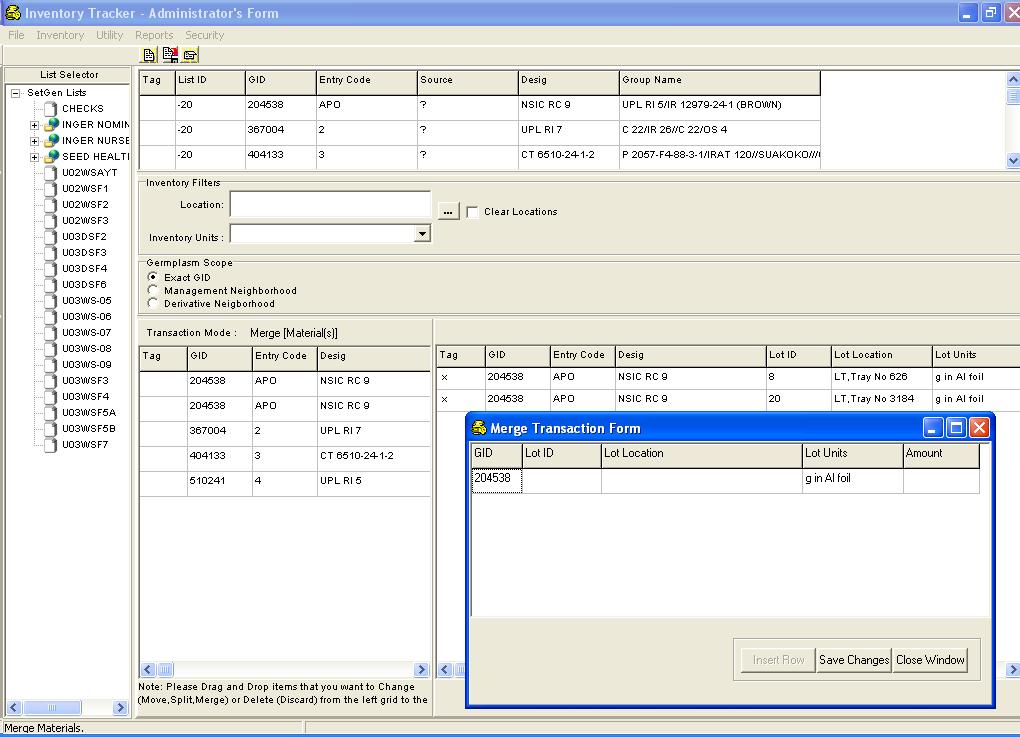Choose Management Neighborhood germplasm scope
The height and width of the screenshot is (737, 1020).
(153, 290)
